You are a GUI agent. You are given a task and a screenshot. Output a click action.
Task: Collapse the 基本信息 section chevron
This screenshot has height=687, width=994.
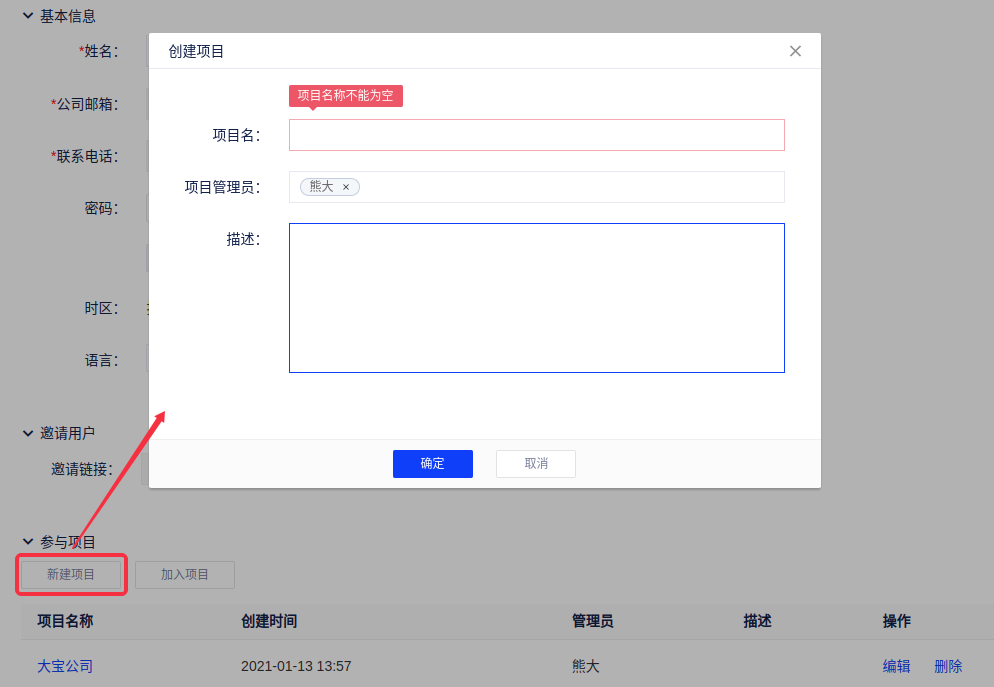[x=28, y=16]
